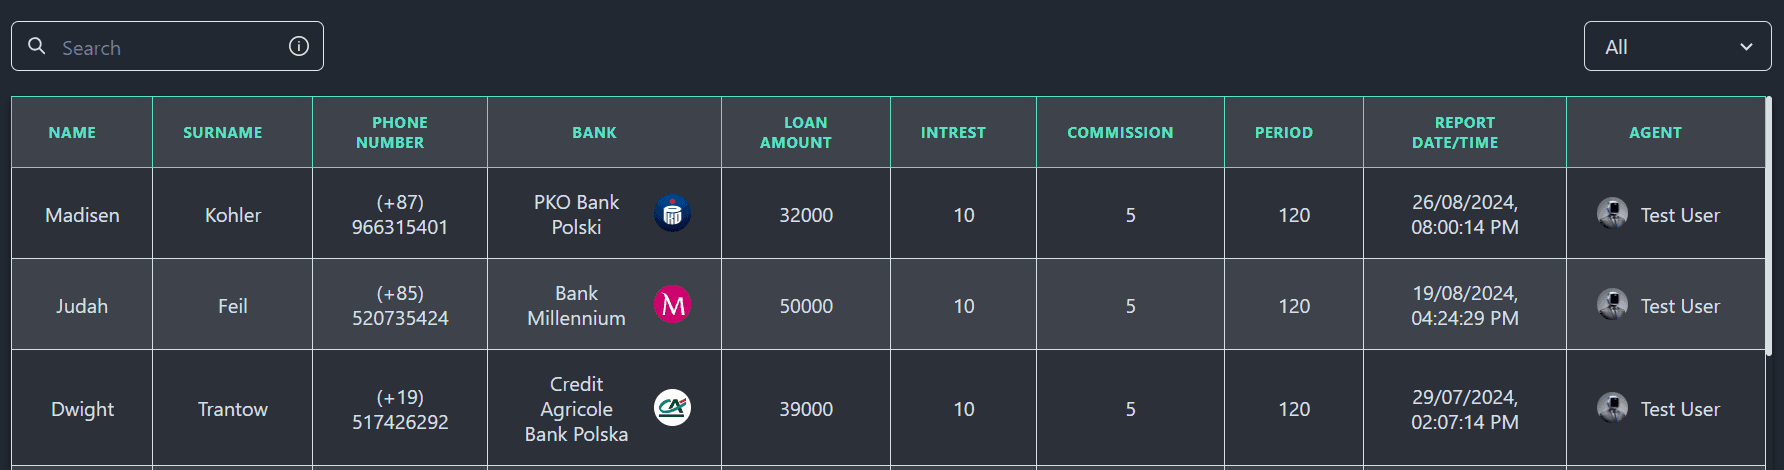Click the Surname column header
The height and width of the screenshot is (470, 1784).
222,132
